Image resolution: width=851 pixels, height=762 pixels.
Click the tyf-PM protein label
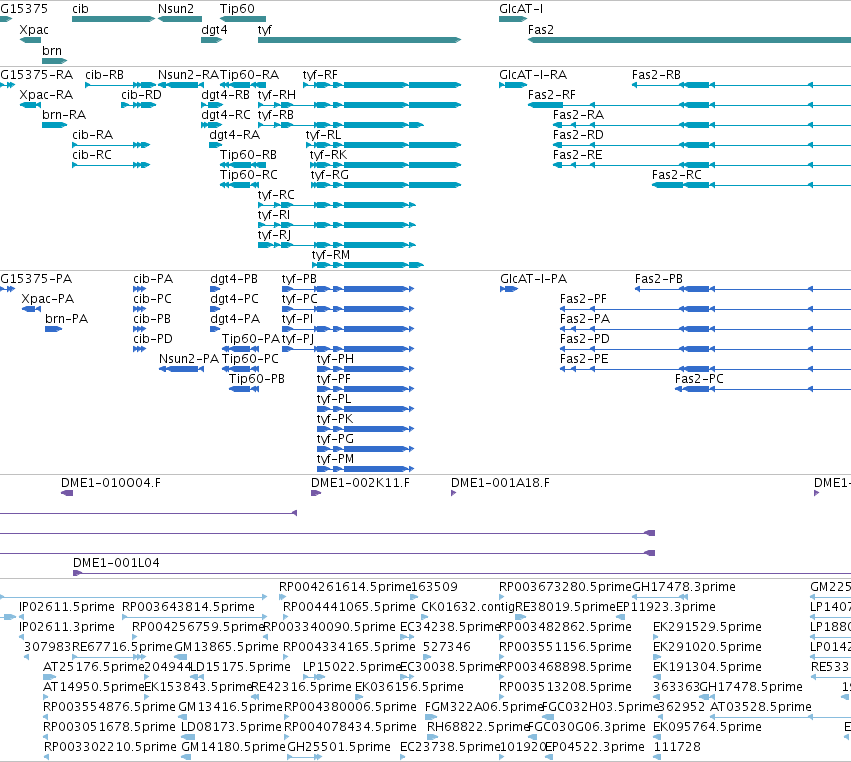tap(335, 459)
